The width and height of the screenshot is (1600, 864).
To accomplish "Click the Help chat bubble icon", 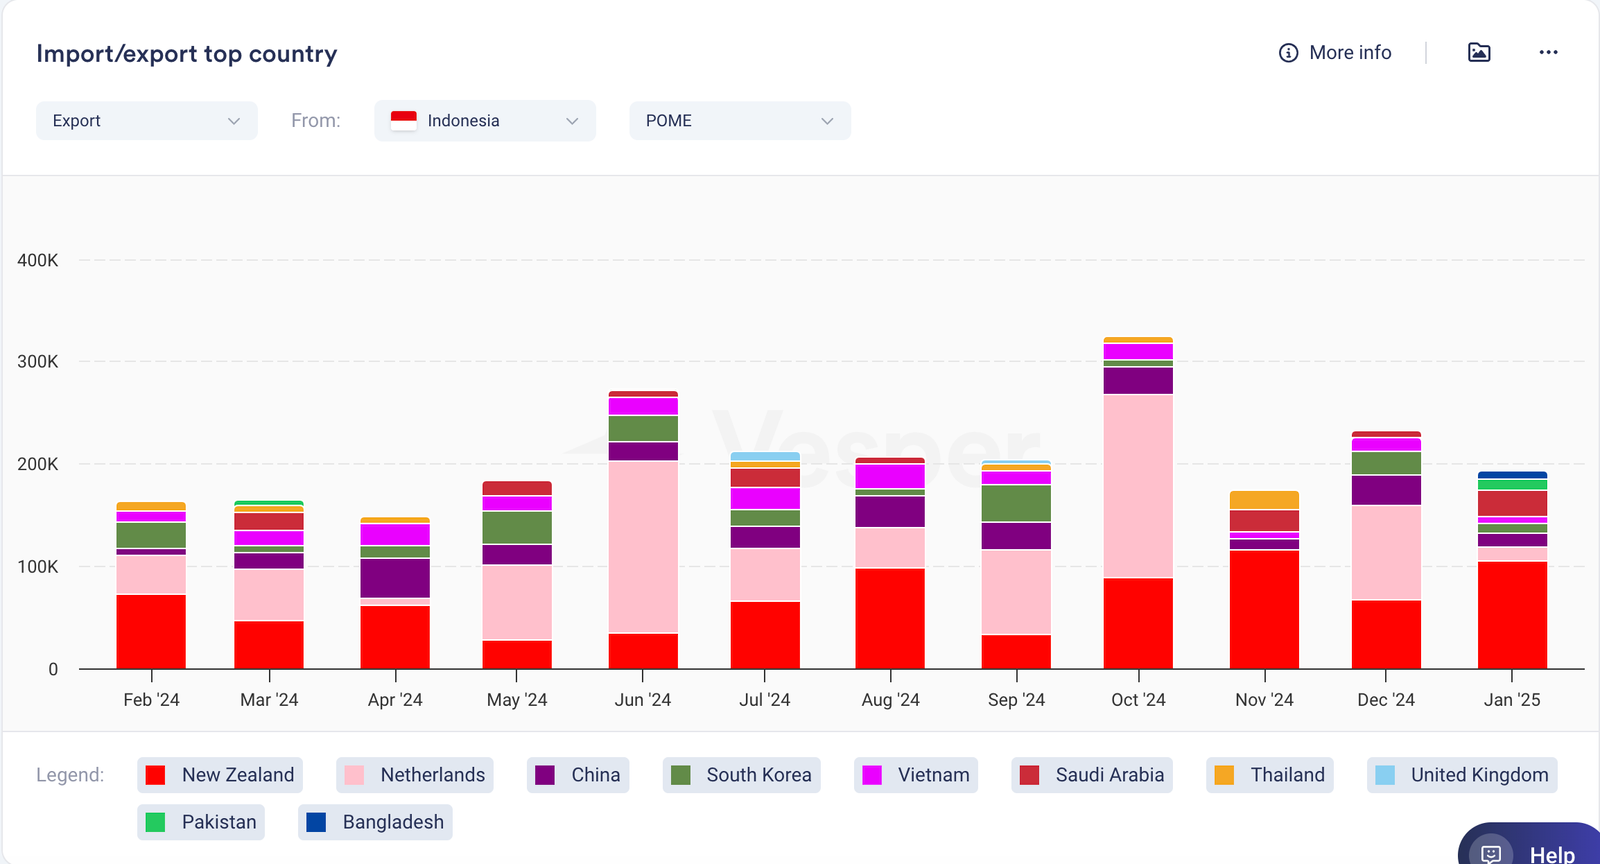I will point(1491,852).
